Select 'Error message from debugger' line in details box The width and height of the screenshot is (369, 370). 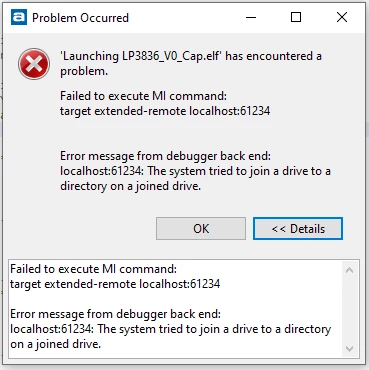point(115,314)
